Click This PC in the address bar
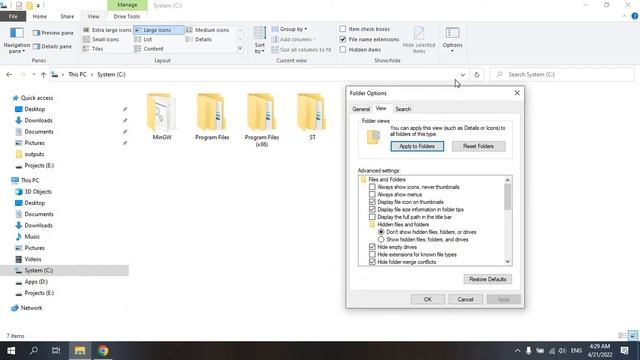Screen dimensions: 640x360 (77, 75)
